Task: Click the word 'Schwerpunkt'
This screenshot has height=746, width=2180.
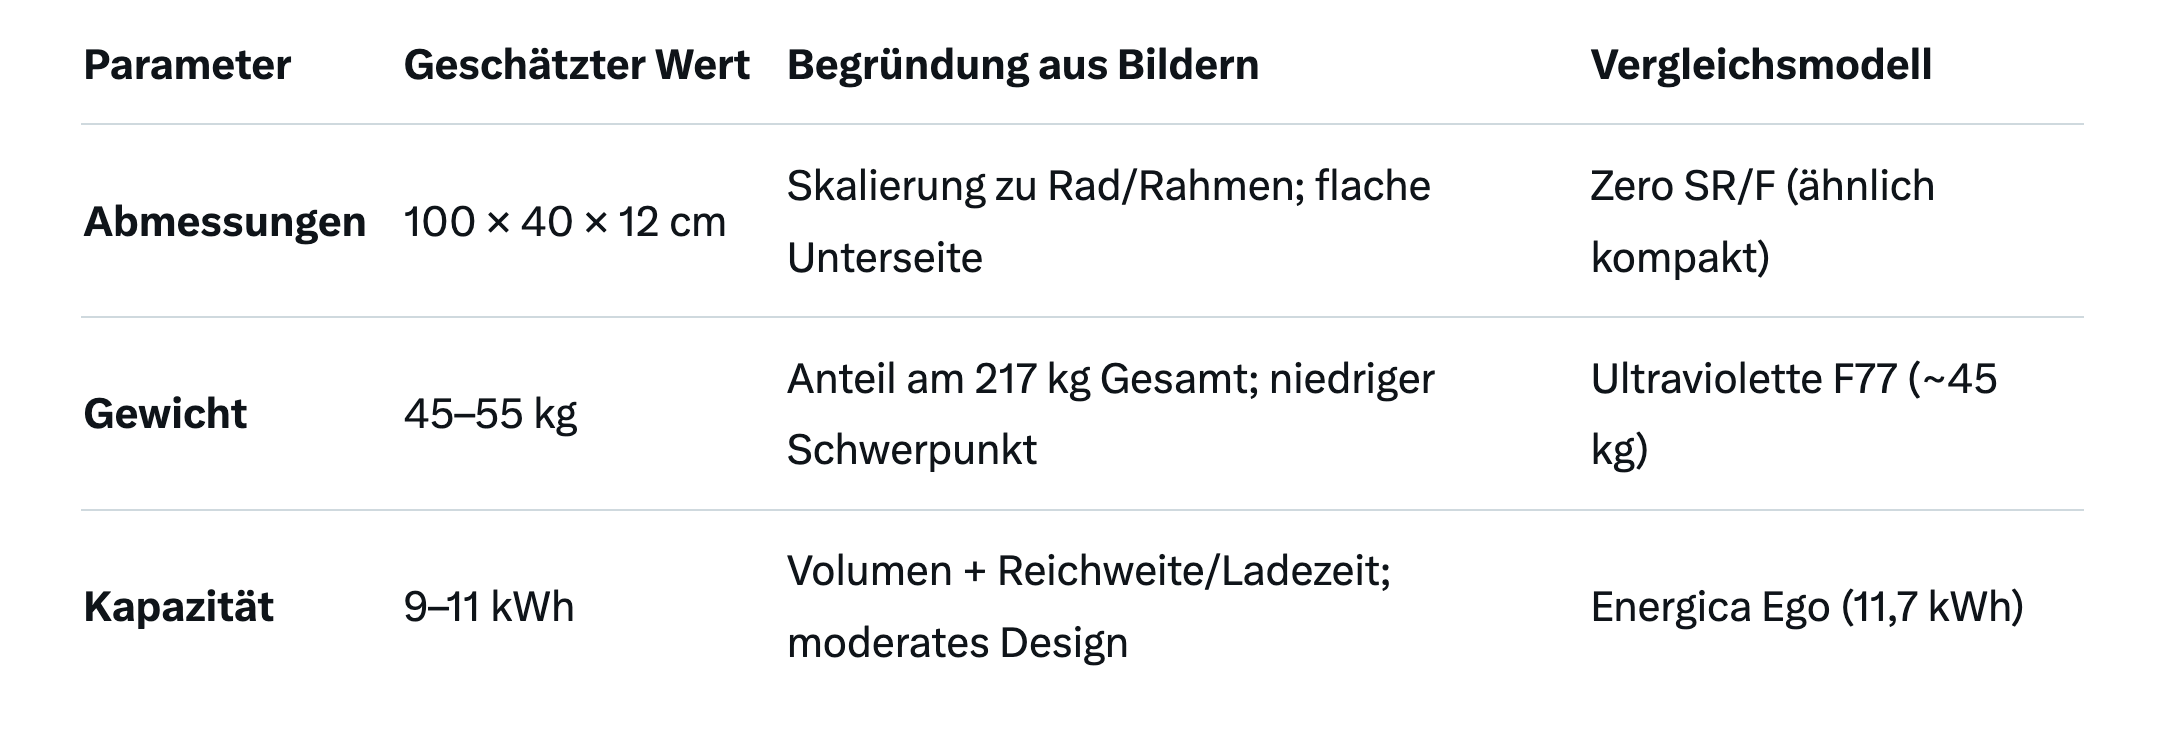Action: click(x=911, y=450)
